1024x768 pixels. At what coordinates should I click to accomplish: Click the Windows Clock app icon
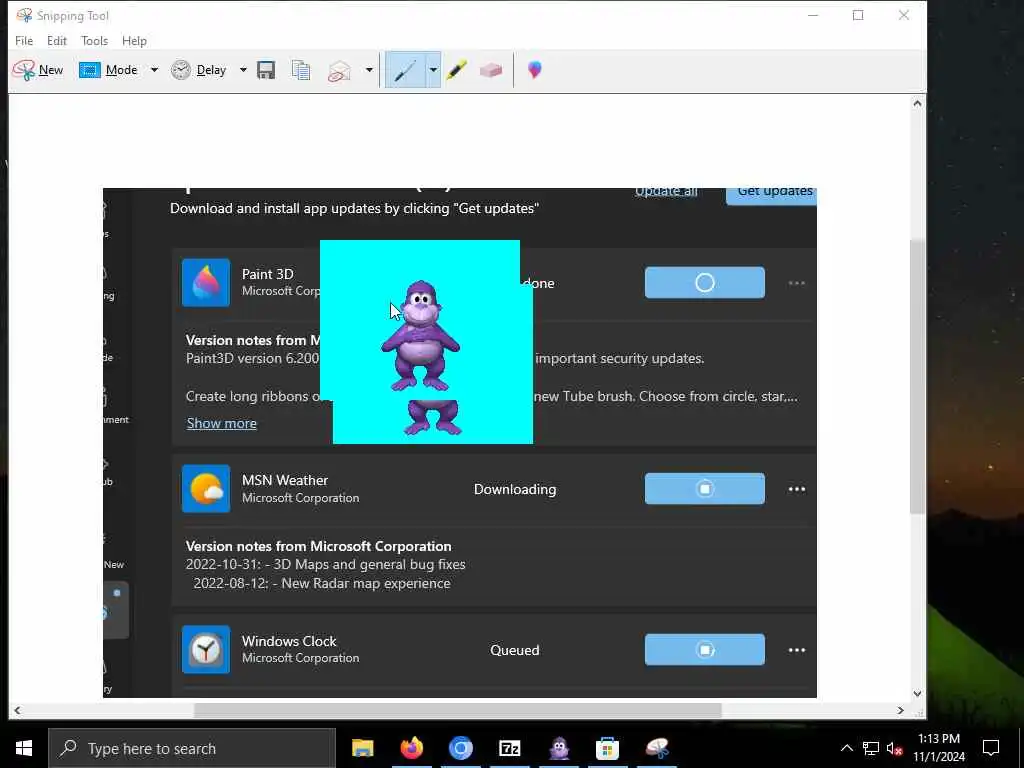point(206,650)
